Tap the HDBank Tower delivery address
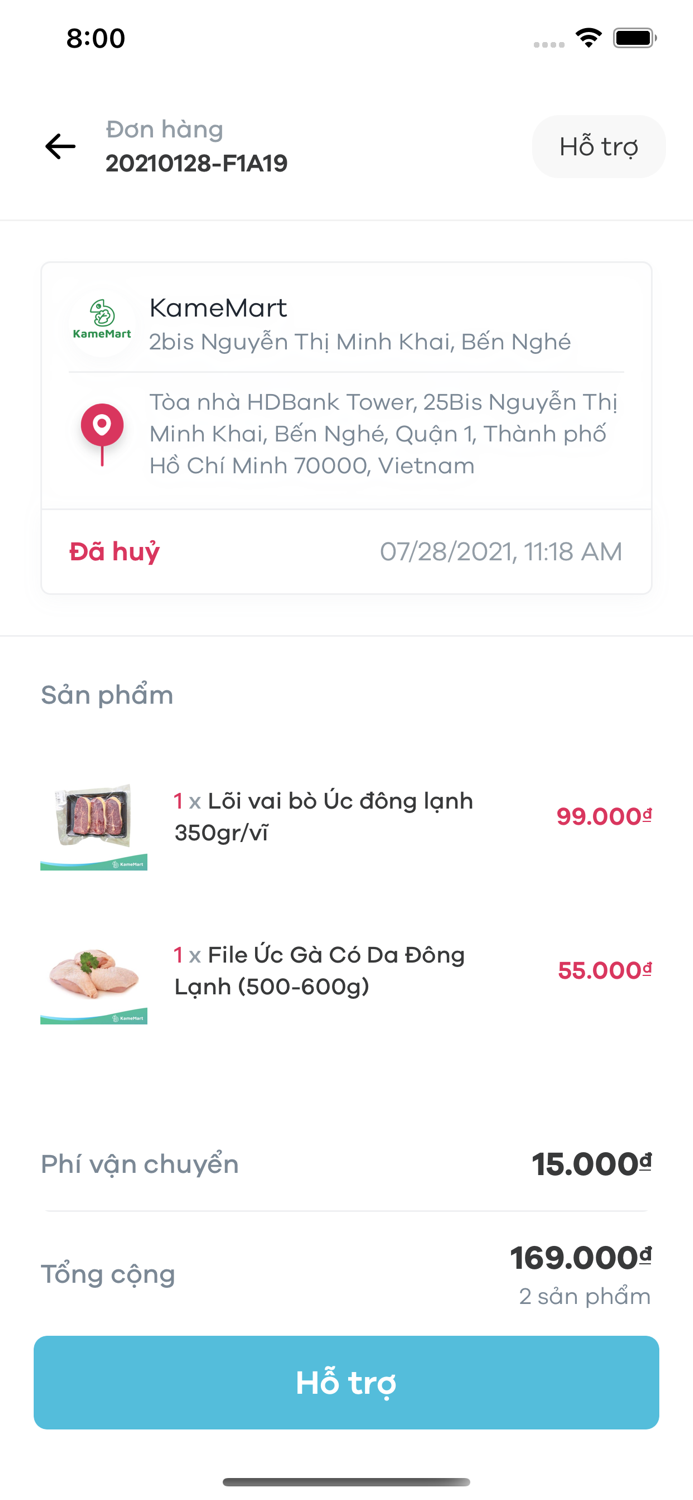The image size is (693, 1500). point(383,434)
